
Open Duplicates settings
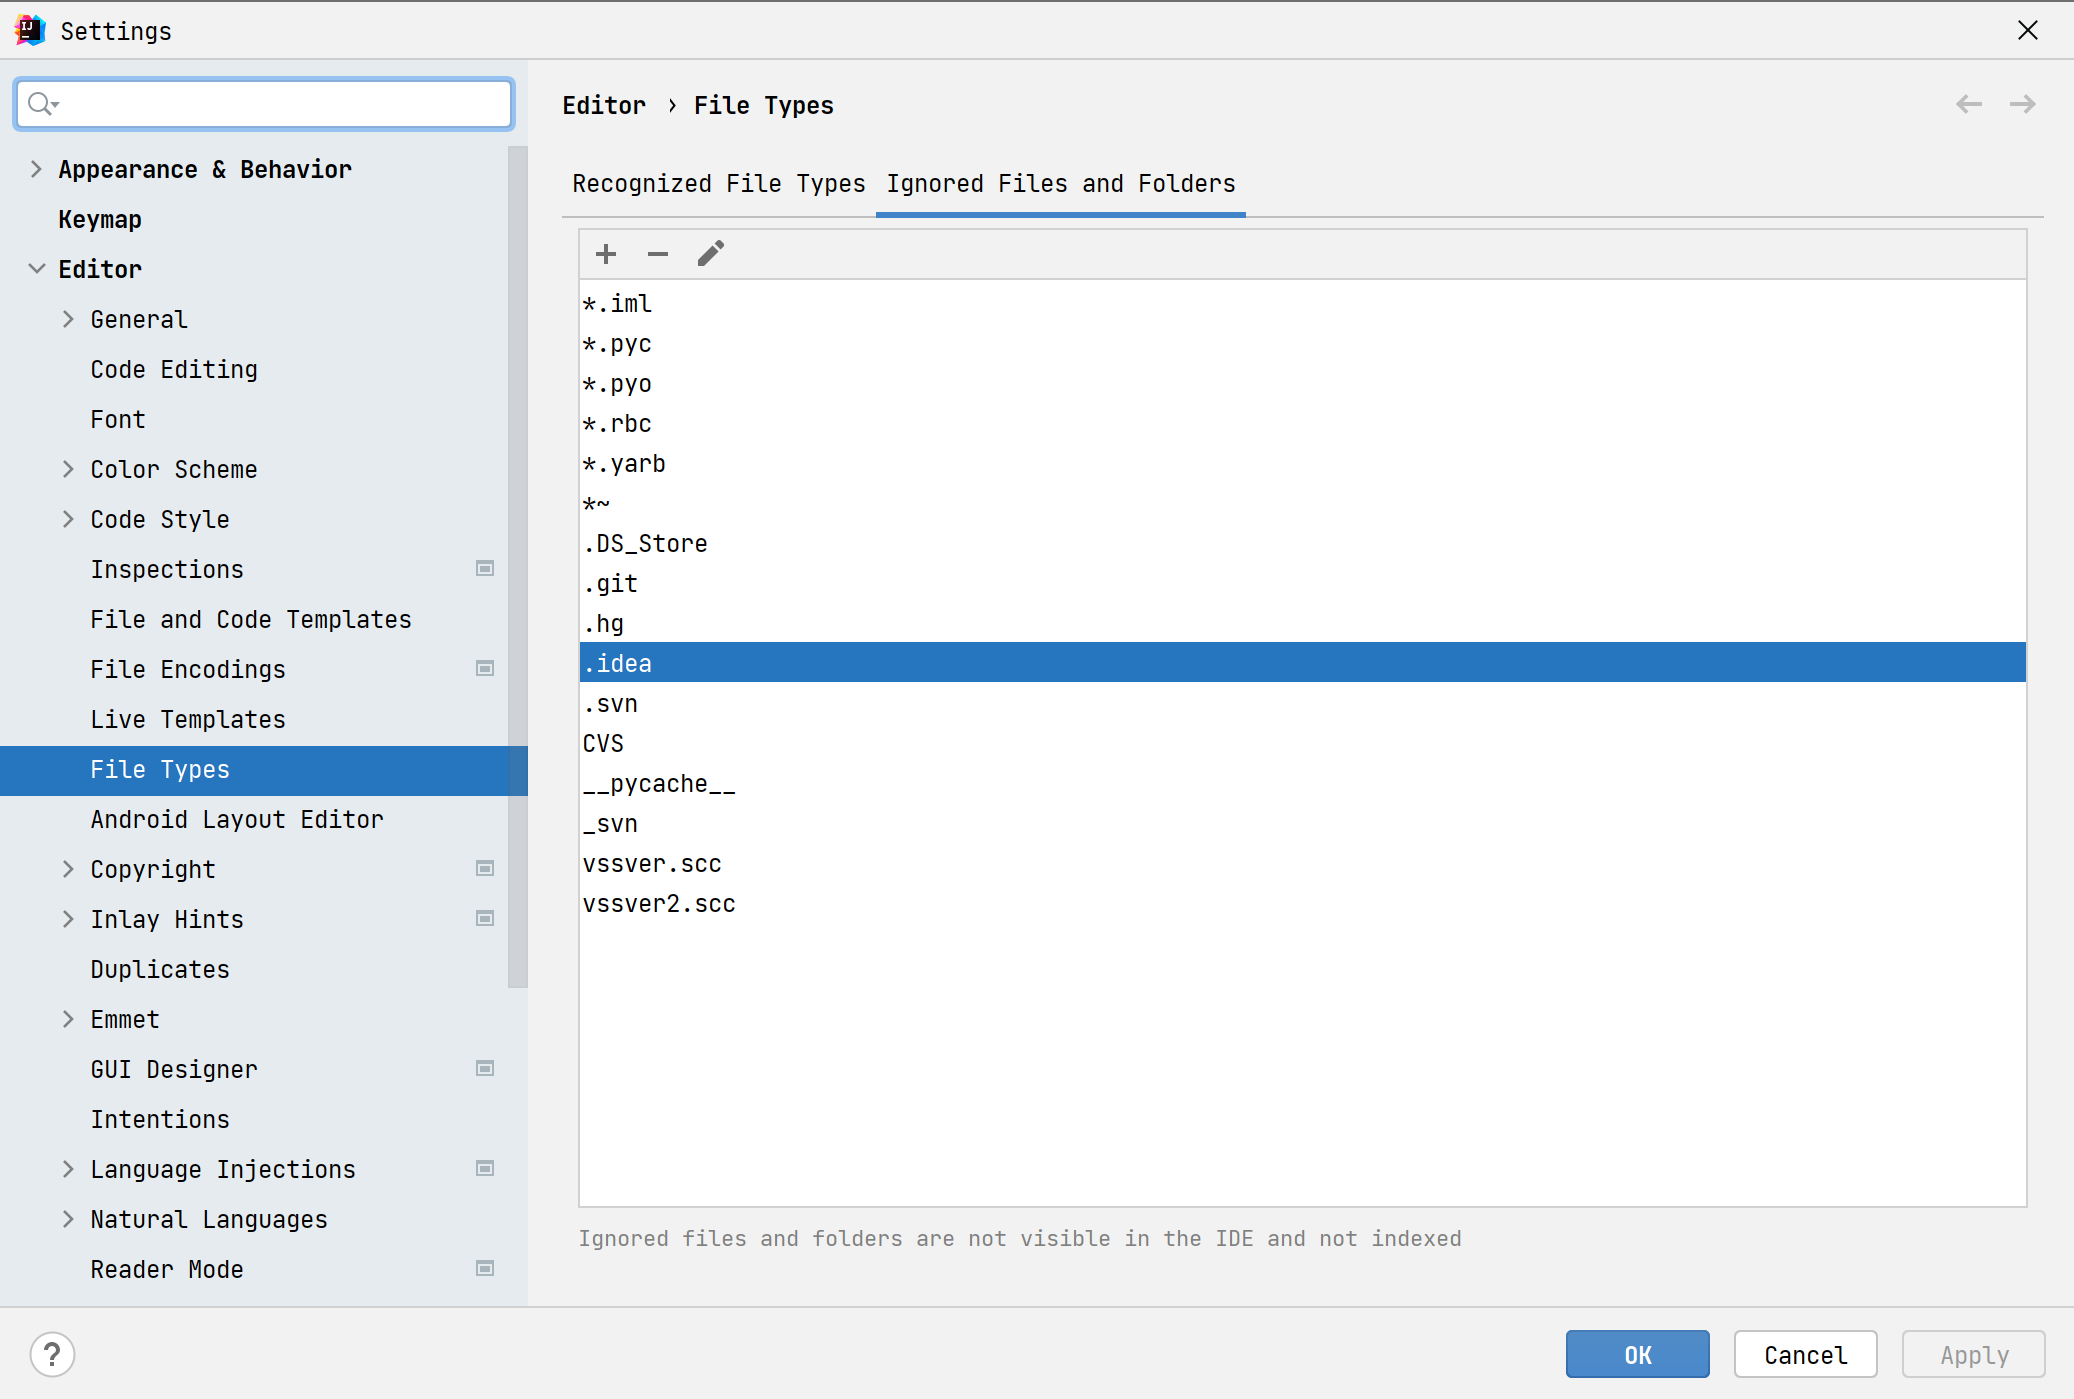click(160, 969)
